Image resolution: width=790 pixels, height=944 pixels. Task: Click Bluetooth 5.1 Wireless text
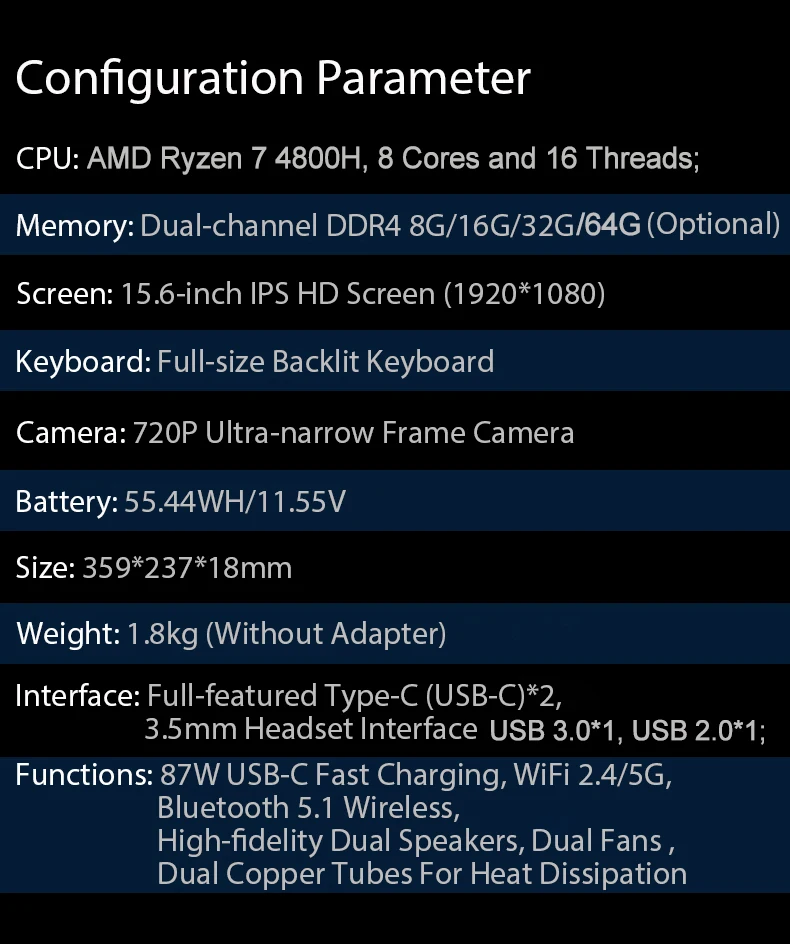pos(308,807)
